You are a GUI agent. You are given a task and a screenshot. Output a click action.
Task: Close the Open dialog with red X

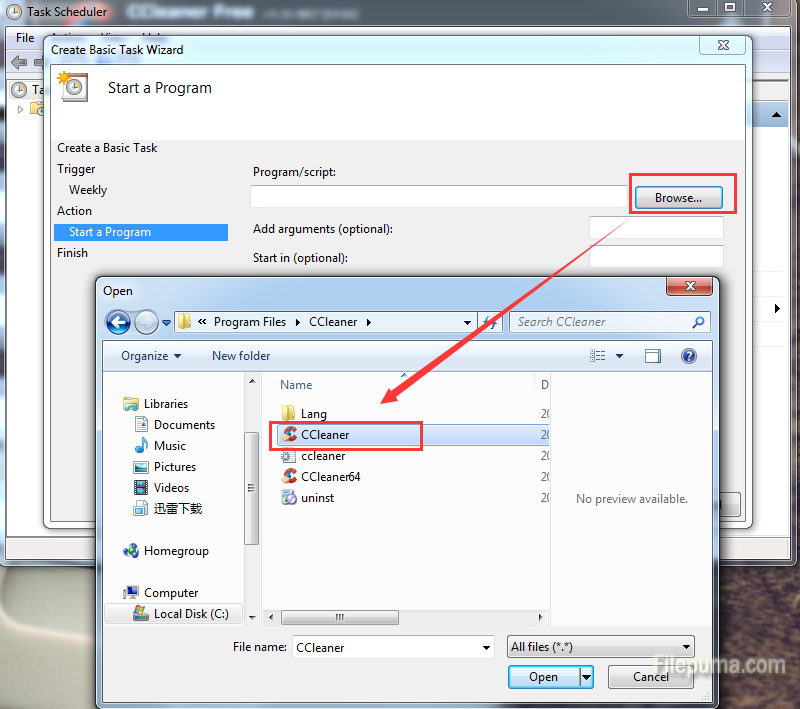point(689,286)
